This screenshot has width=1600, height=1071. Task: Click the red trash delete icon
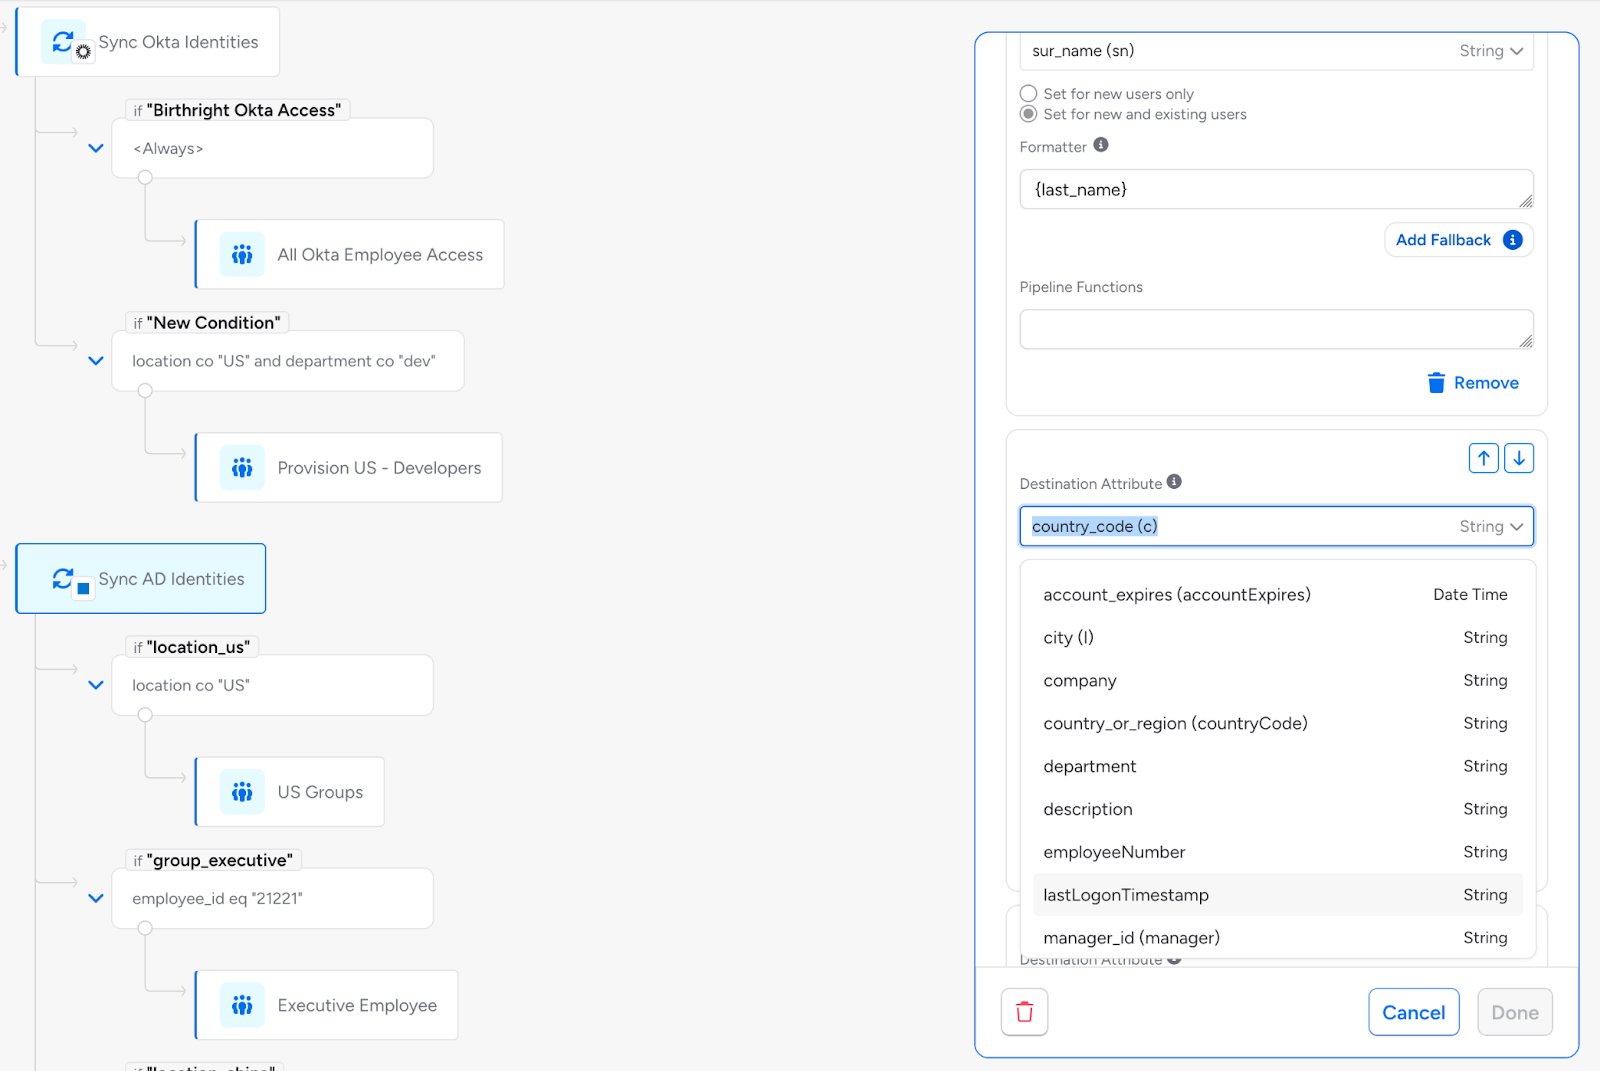[x=1024, y=1012]
